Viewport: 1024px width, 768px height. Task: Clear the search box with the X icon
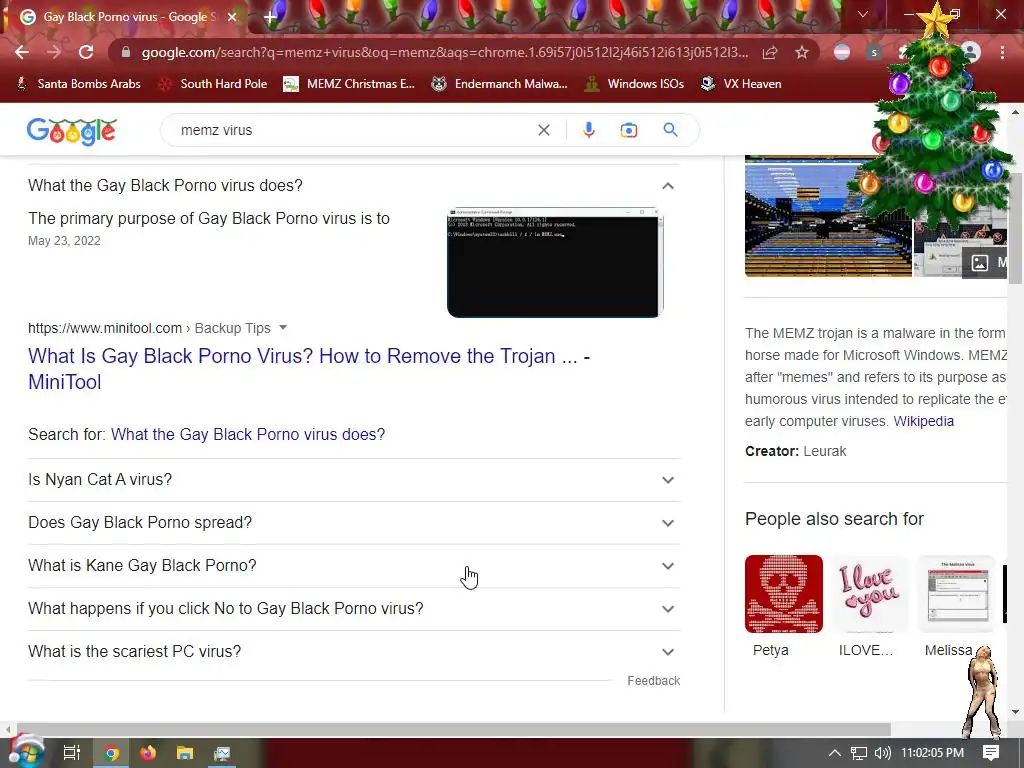click(543, 130)
